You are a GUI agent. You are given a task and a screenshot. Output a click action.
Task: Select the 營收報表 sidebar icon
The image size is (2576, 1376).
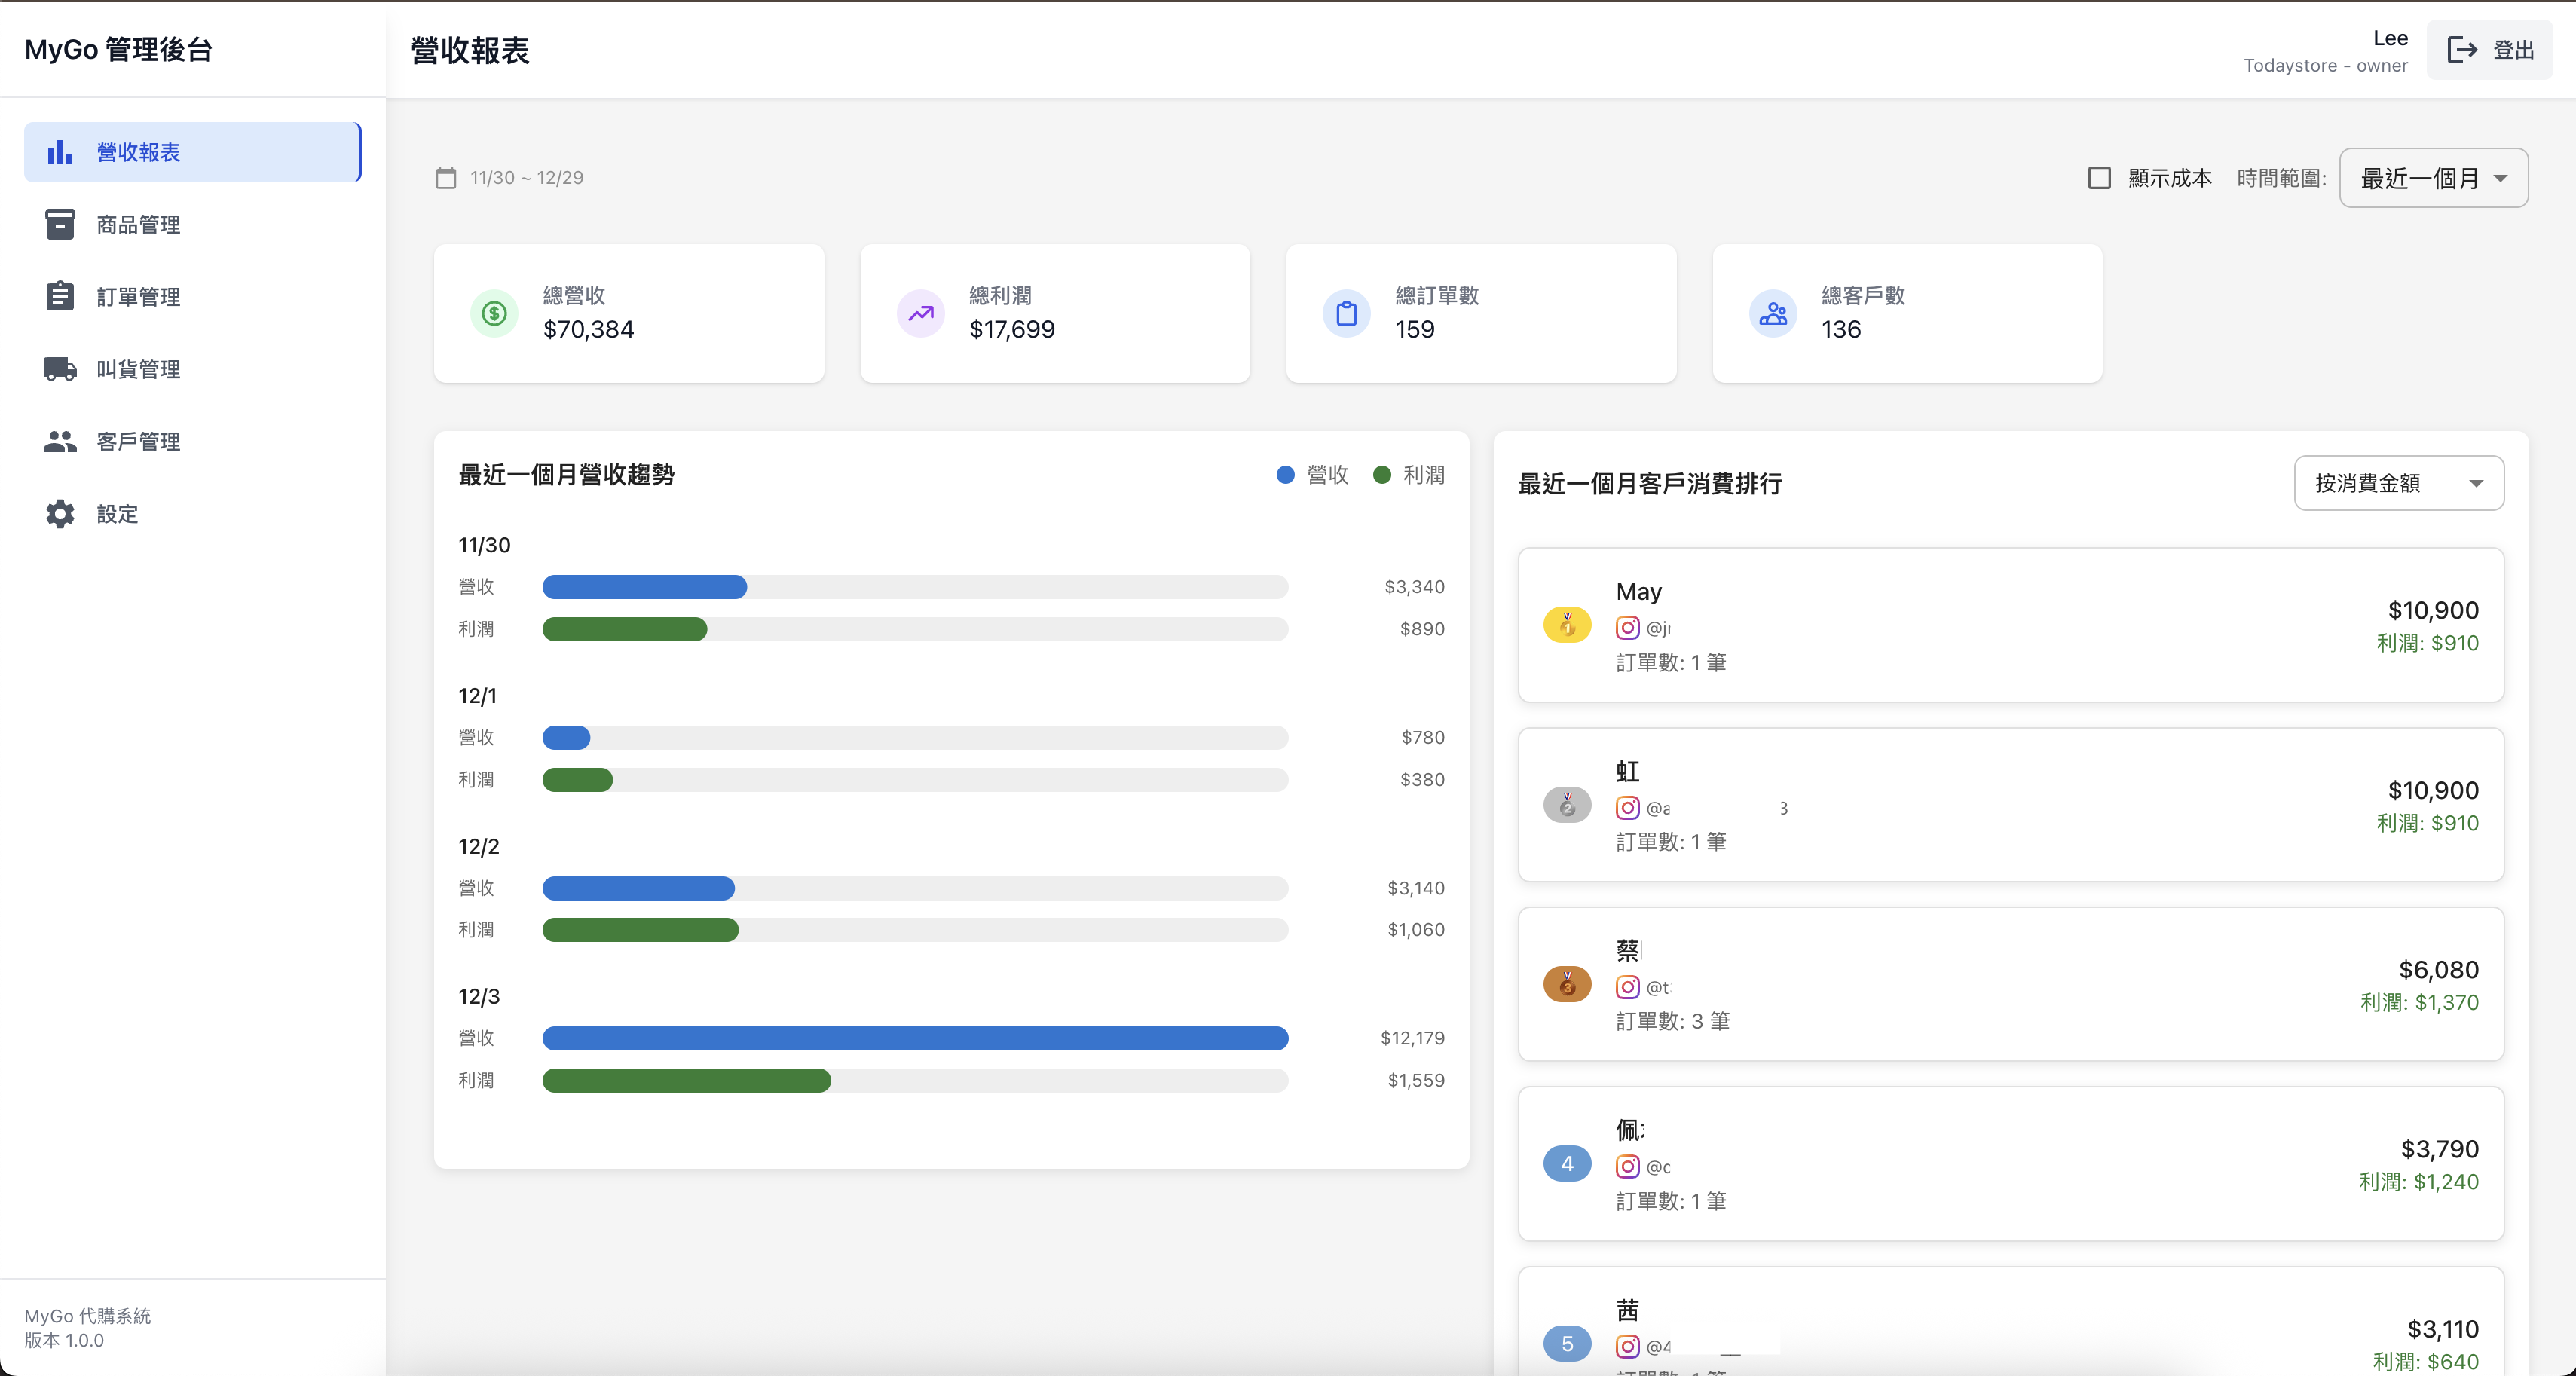click(60, 152)
